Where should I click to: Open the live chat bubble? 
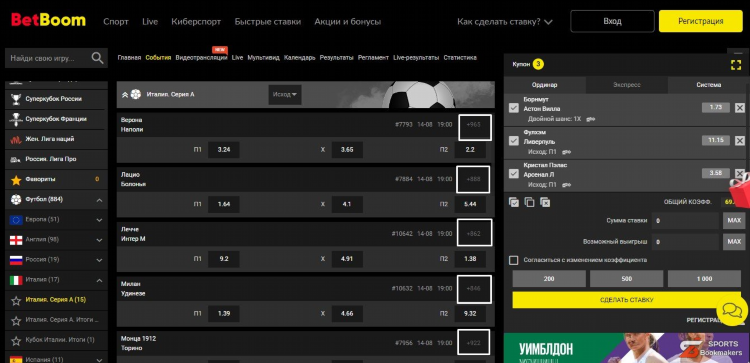pos(732,310)
